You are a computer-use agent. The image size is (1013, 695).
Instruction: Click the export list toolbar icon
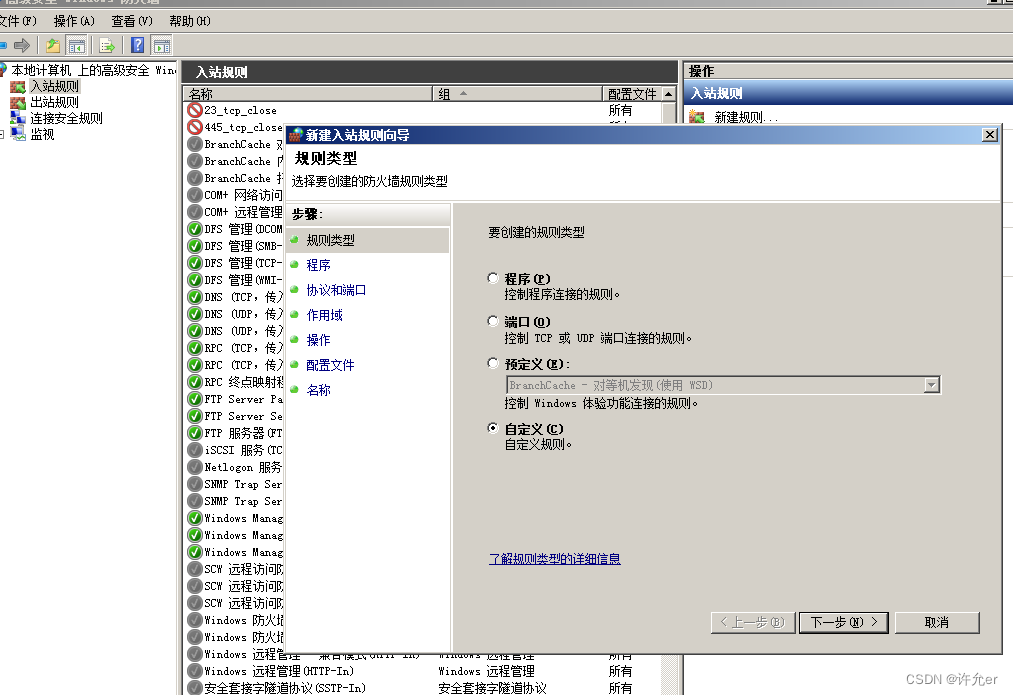(107, 46)
